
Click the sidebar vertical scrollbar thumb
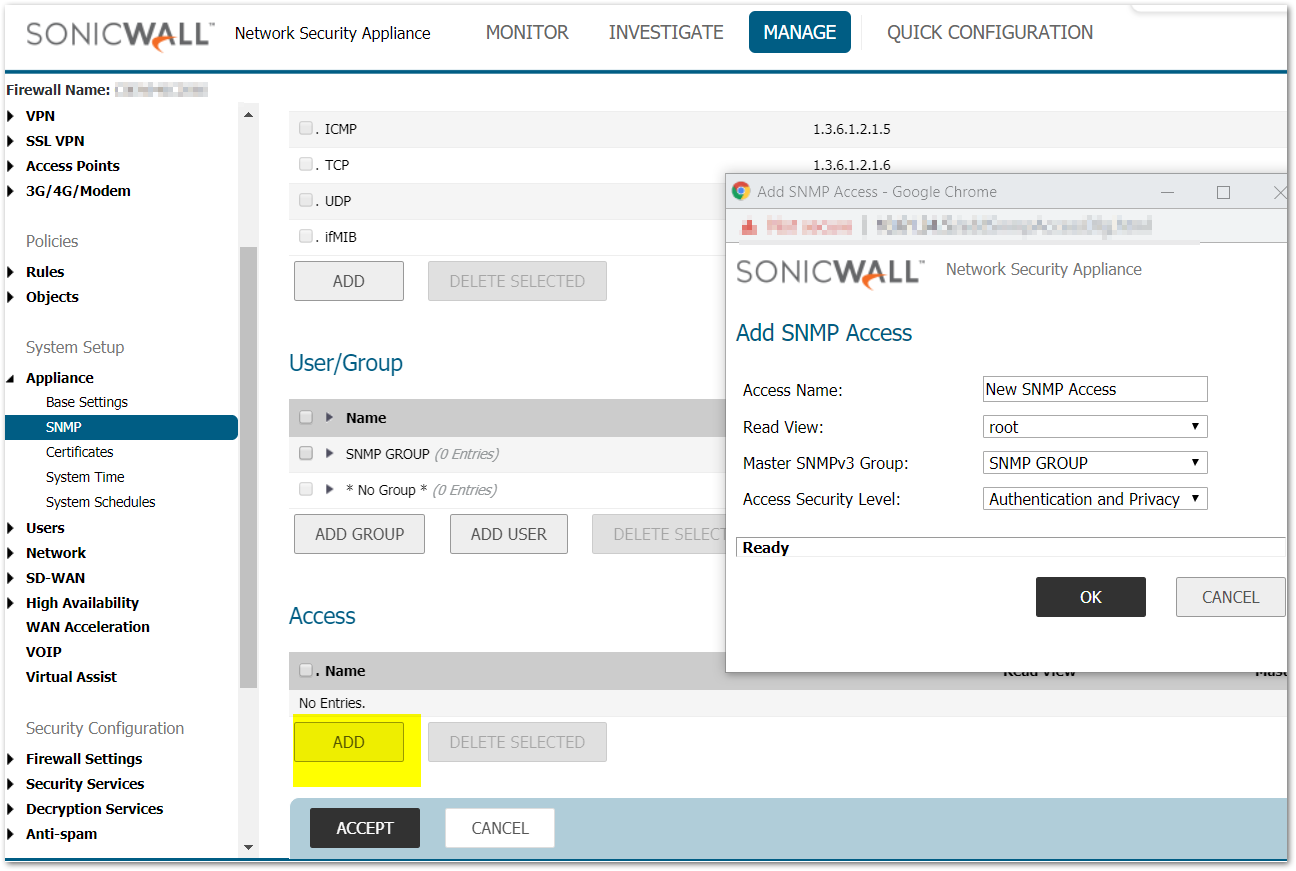pos(249,468)
